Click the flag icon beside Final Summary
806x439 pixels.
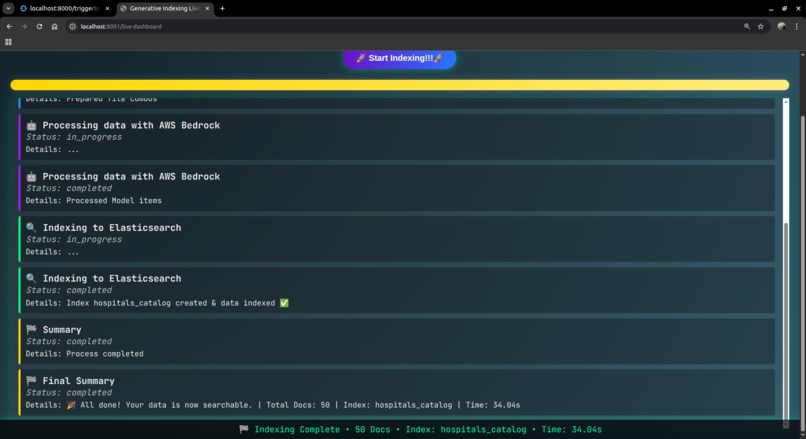click(x=31, y=380)
